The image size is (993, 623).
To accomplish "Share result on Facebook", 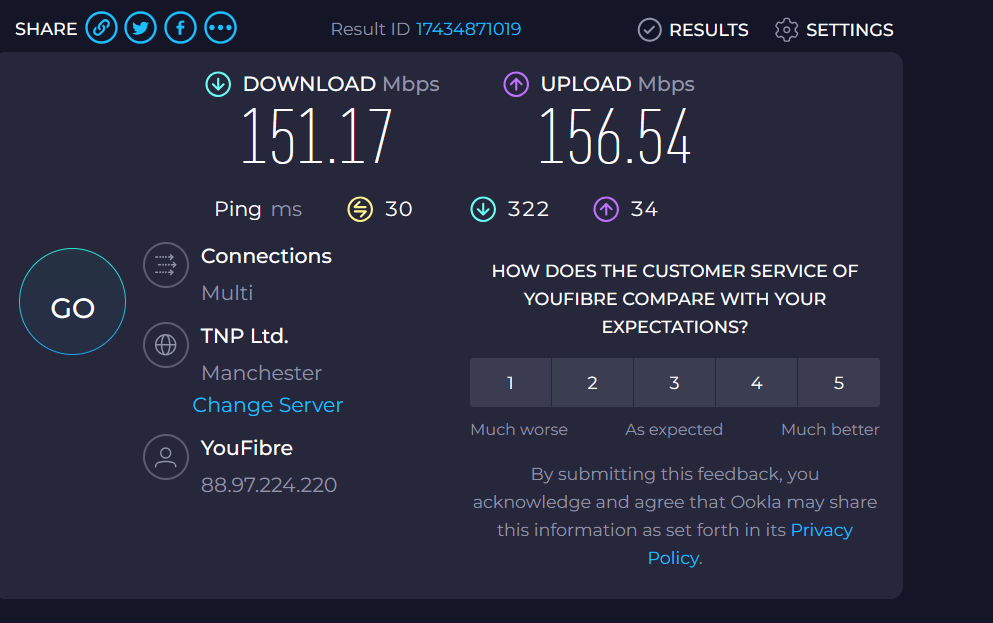I will [x=180, y=29].
